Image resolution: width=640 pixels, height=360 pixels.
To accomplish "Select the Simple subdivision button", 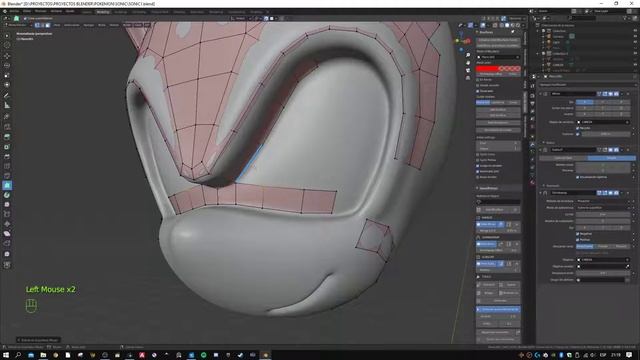I will (611, 158).
